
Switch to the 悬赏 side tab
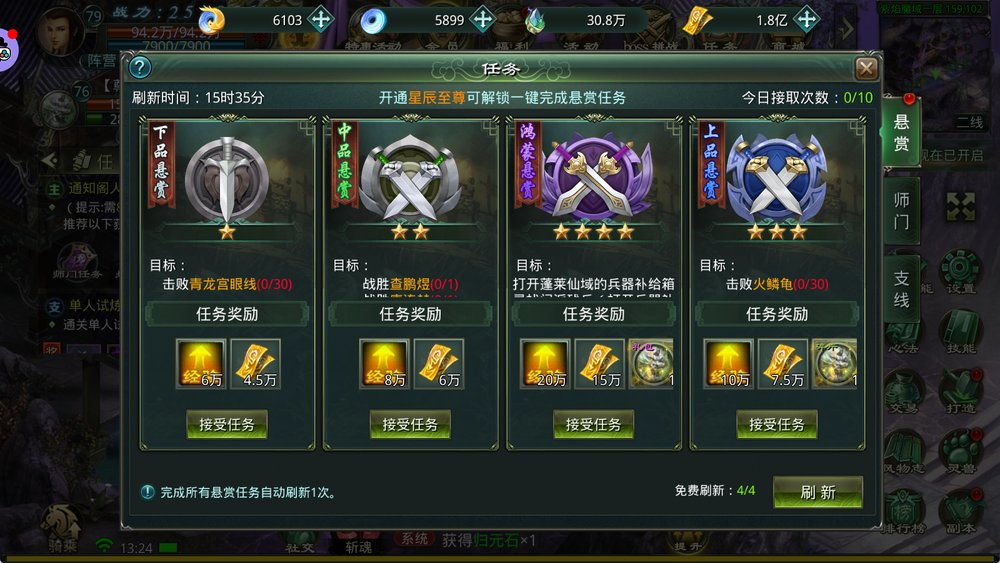(901, 132)
